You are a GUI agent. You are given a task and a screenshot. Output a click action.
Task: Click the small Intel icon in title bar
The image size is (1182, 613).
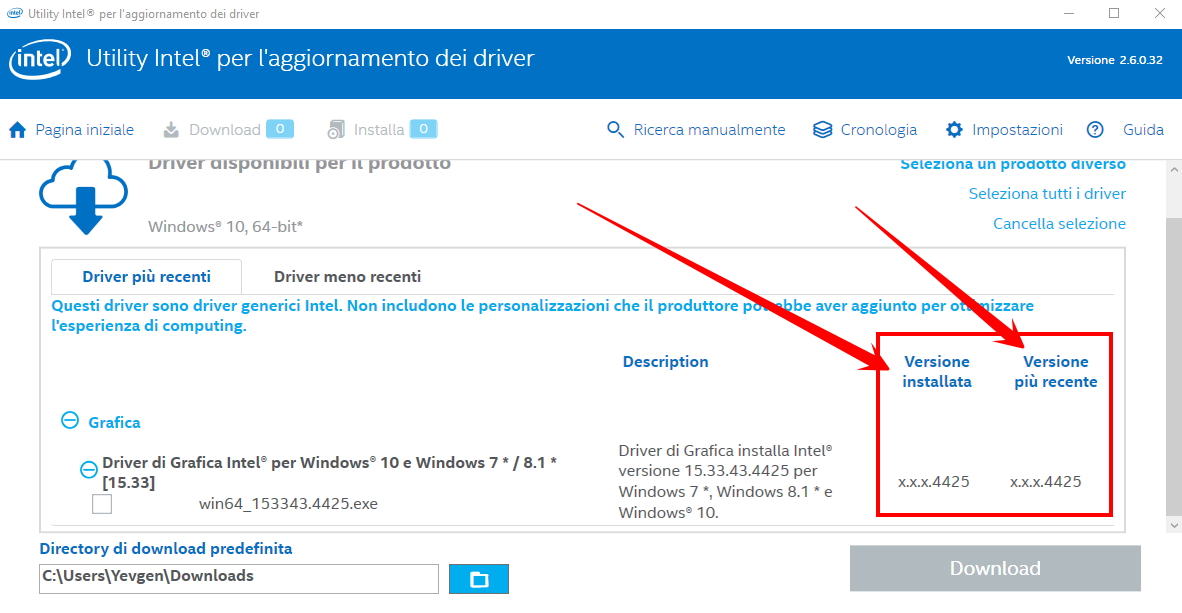pos(14,14)
